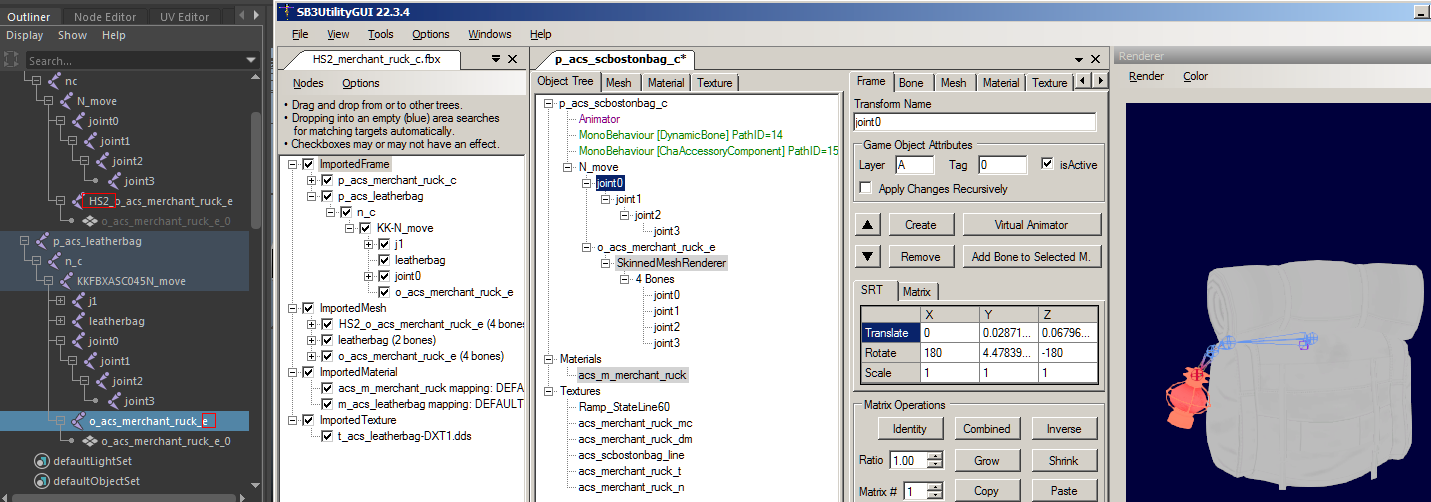This screenshot has width=1431, height=502.
Task: Collapse ImportedTexture group
Action: [x=292, y=420]
